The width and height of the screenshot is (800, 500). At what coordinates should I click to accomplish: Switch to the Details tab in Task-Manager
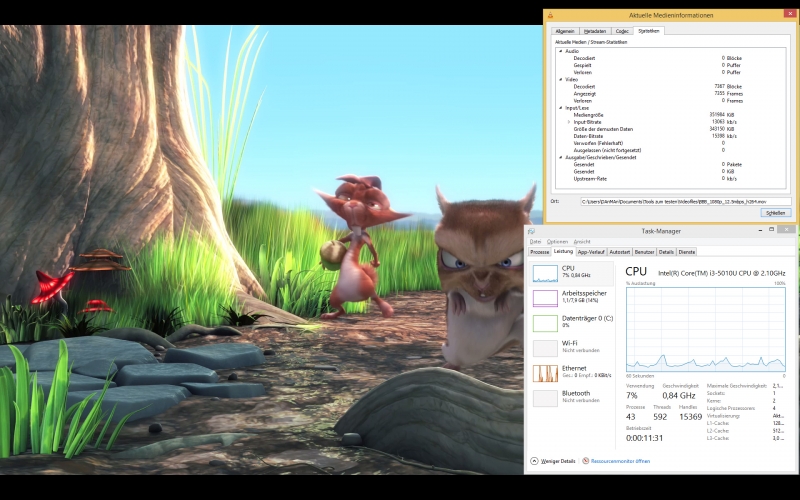(666, 252)
